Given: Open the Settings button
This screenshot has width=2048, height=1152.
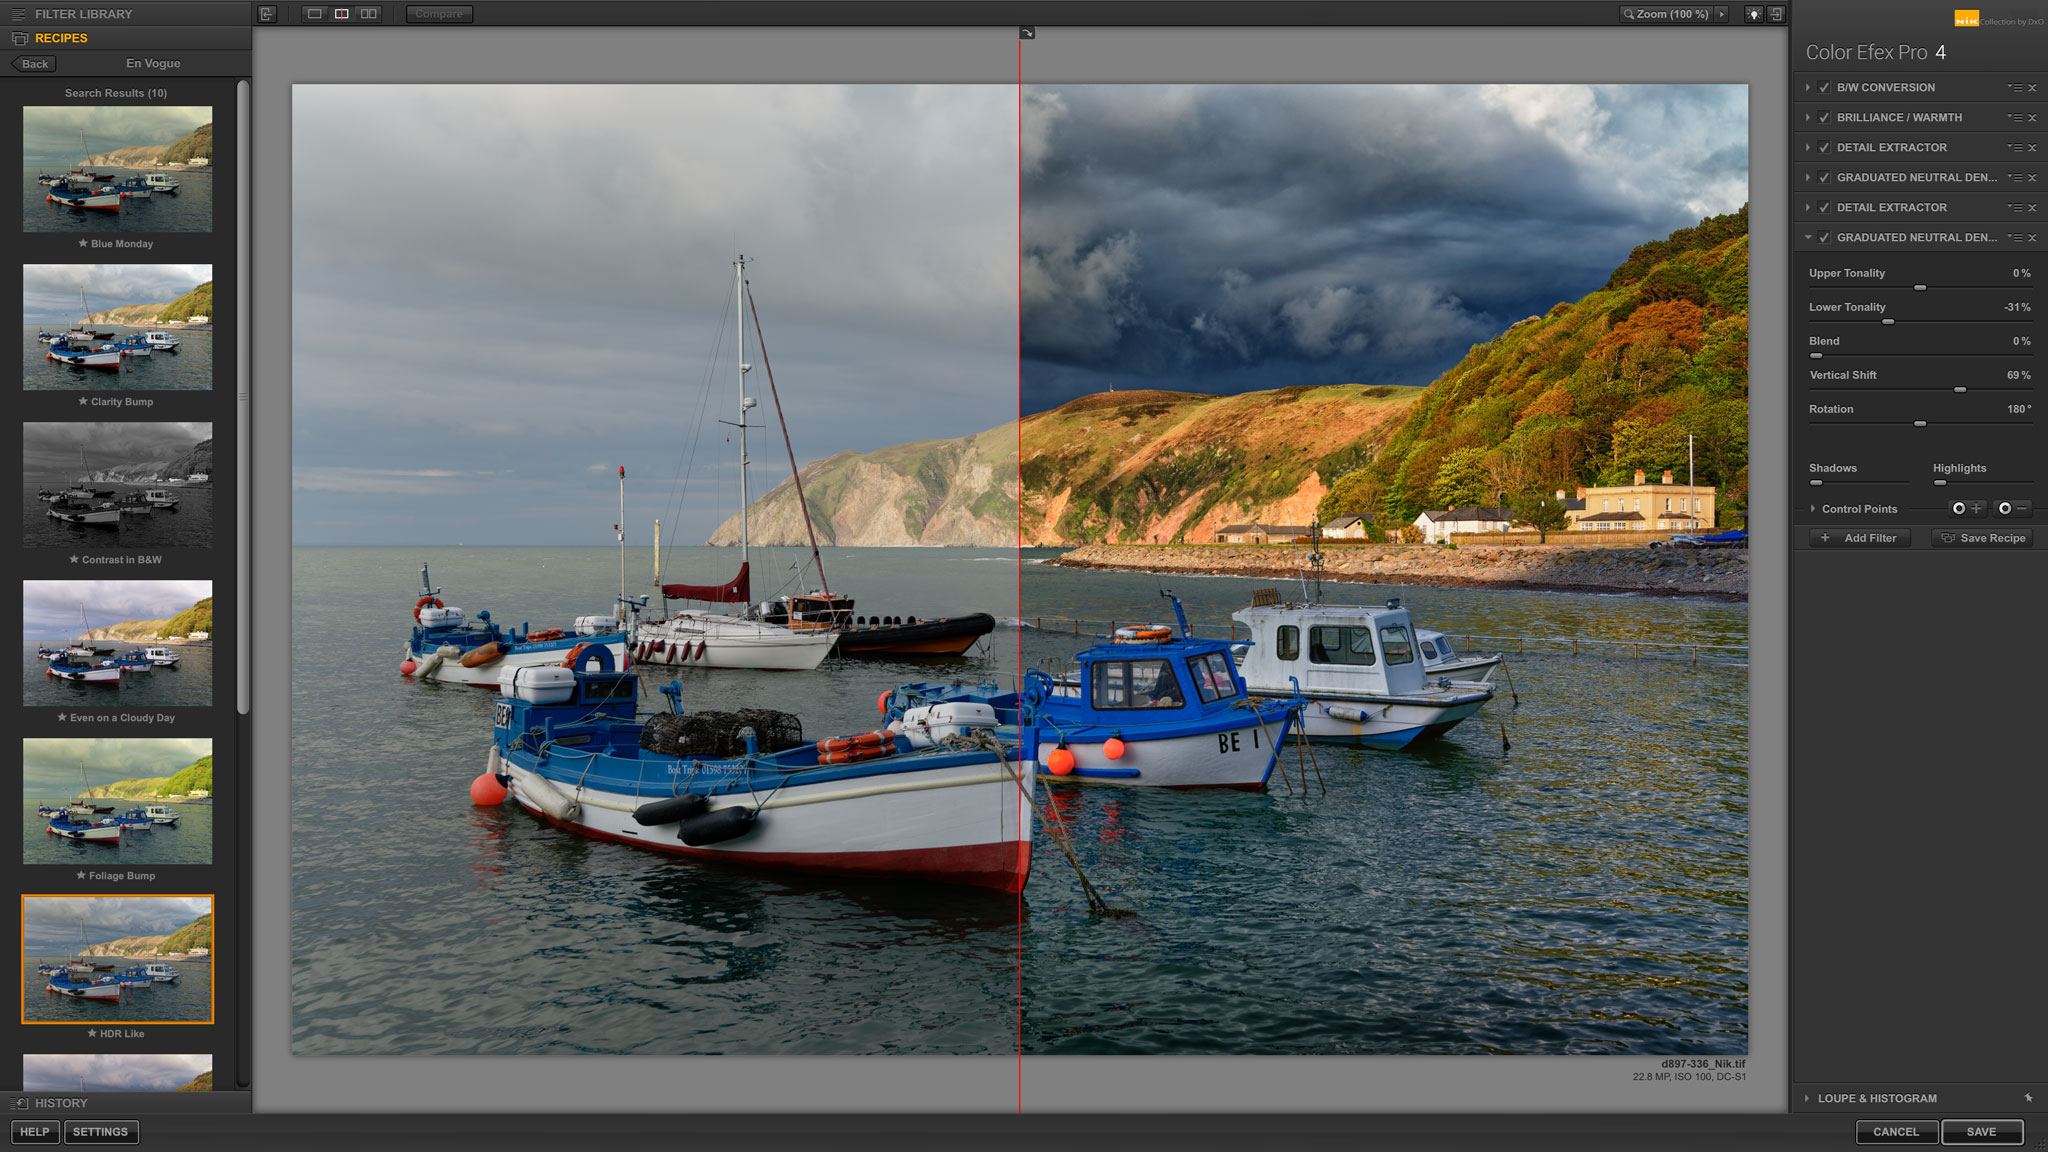Looking at the screenshot, I should click(101, 1132).
